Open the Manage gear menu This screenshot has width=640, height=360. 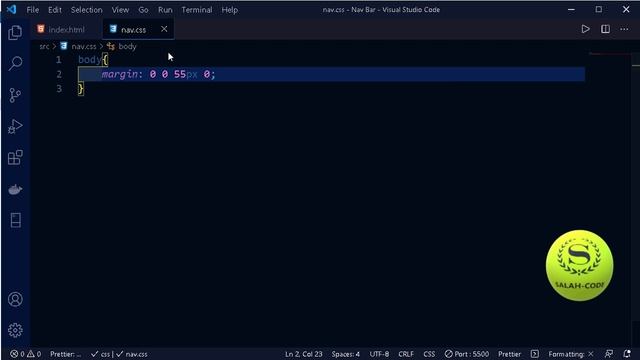click(15, 330)
